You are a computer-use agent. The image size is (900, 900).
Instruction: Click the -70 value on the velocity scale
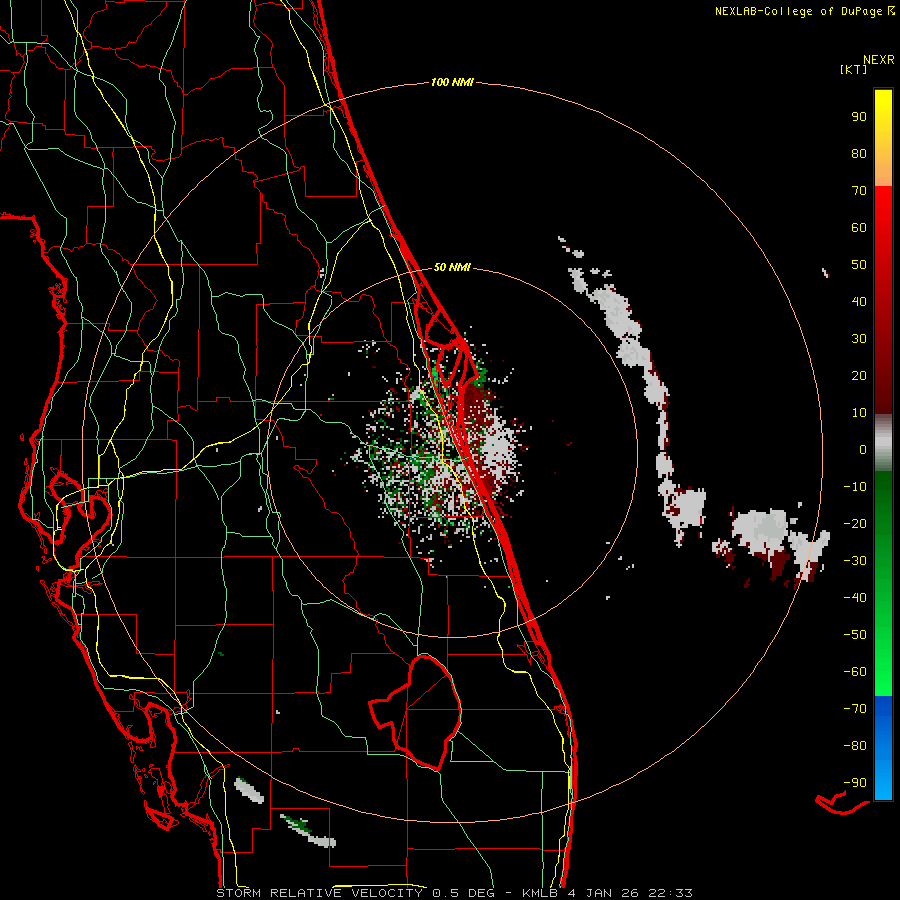click(855, 709)
